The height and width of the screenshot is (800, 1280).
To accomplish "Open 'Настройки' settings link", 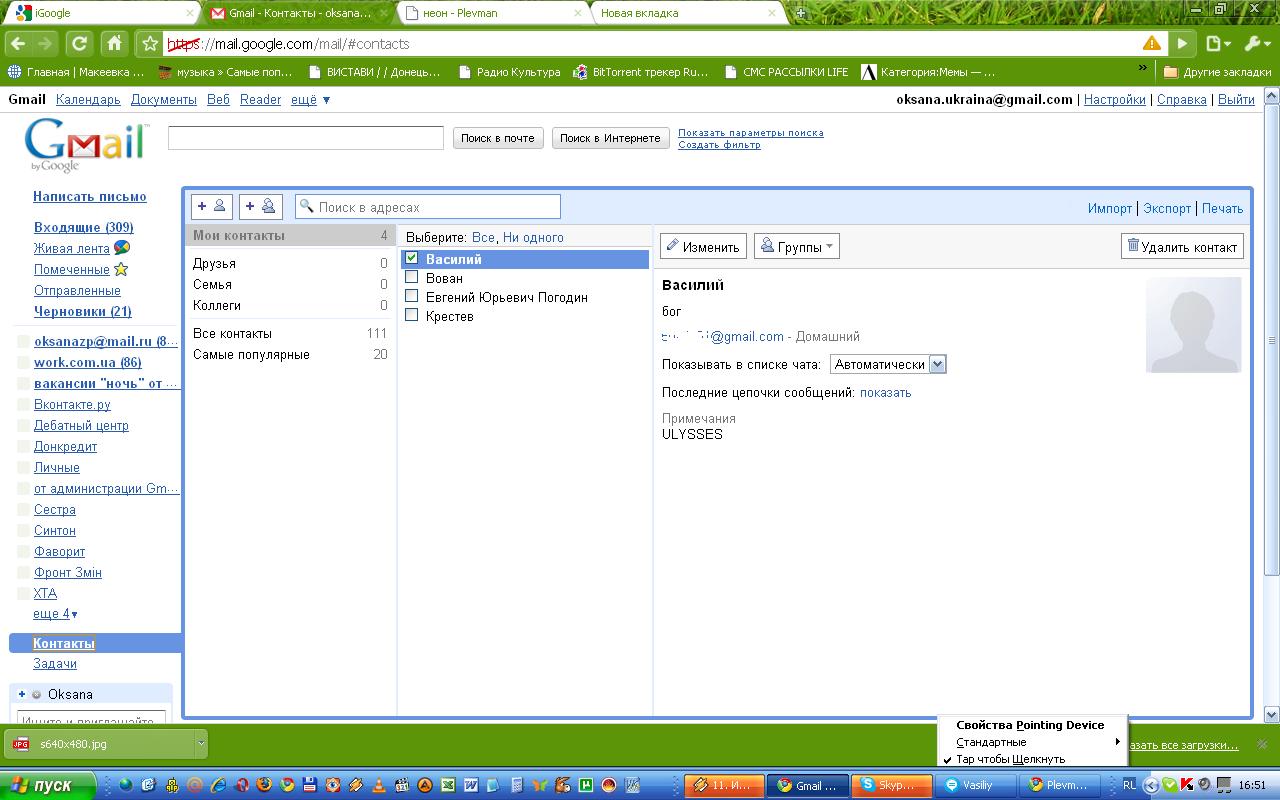I will point(1115,100).
